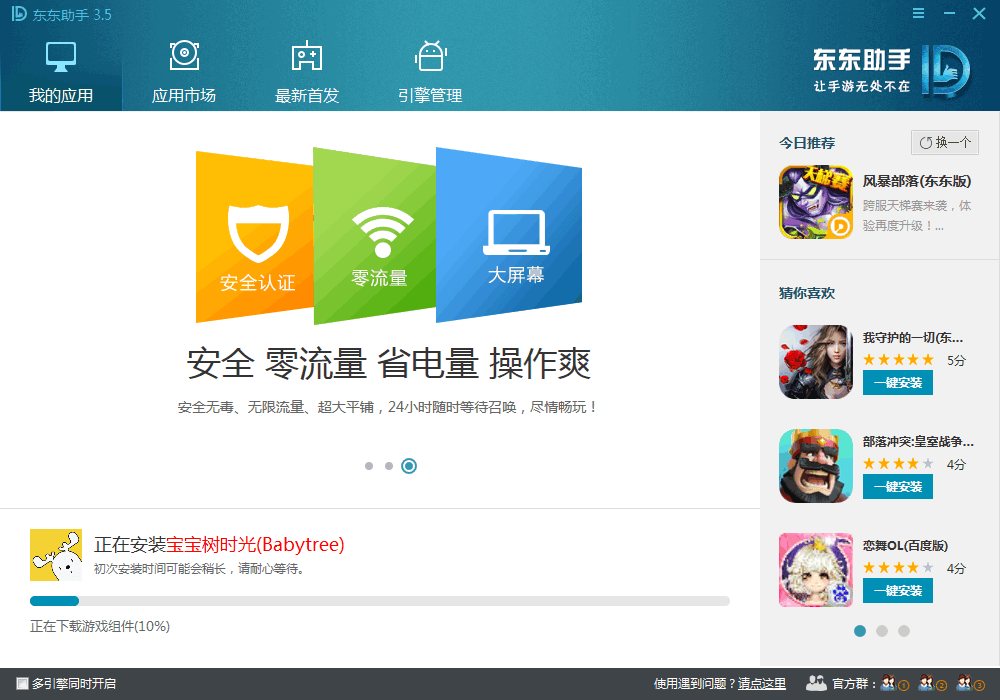Image resolution: width=1000 pixels, height=700 pixels.
Task: Click the 零流量 wifi panel
Action: [x=375, y=236]
